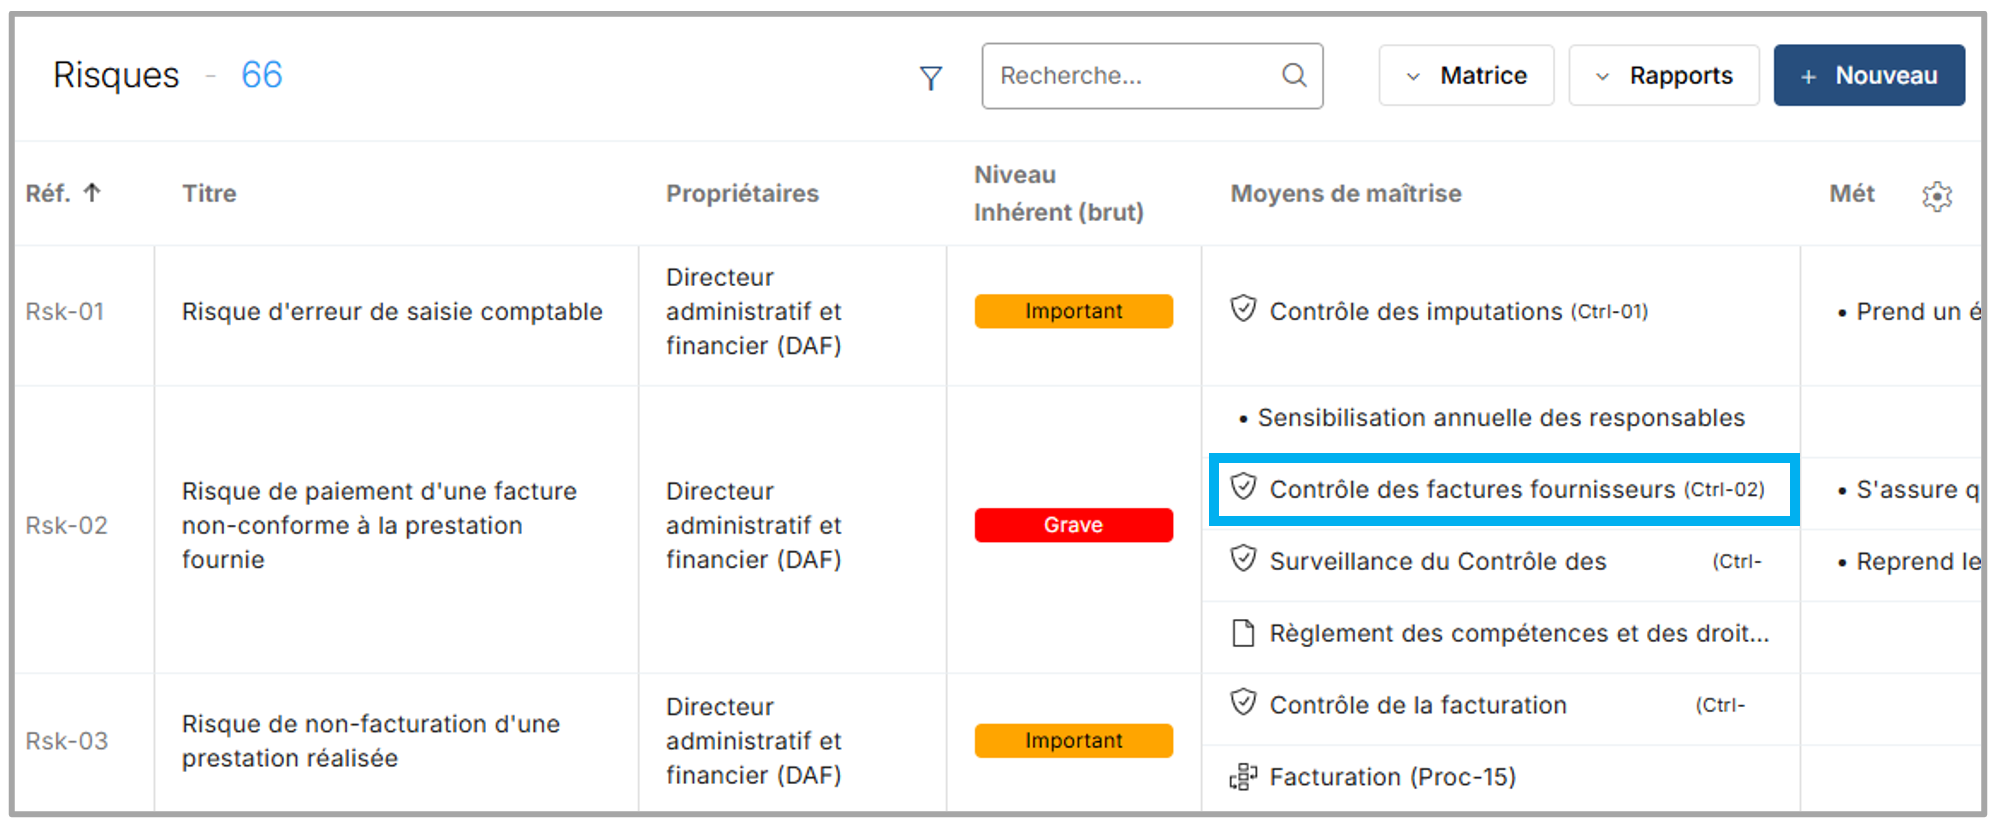Open the Rapports dropdown
The width and height of the screenshot is (1997, 826).
(1663, 76)
